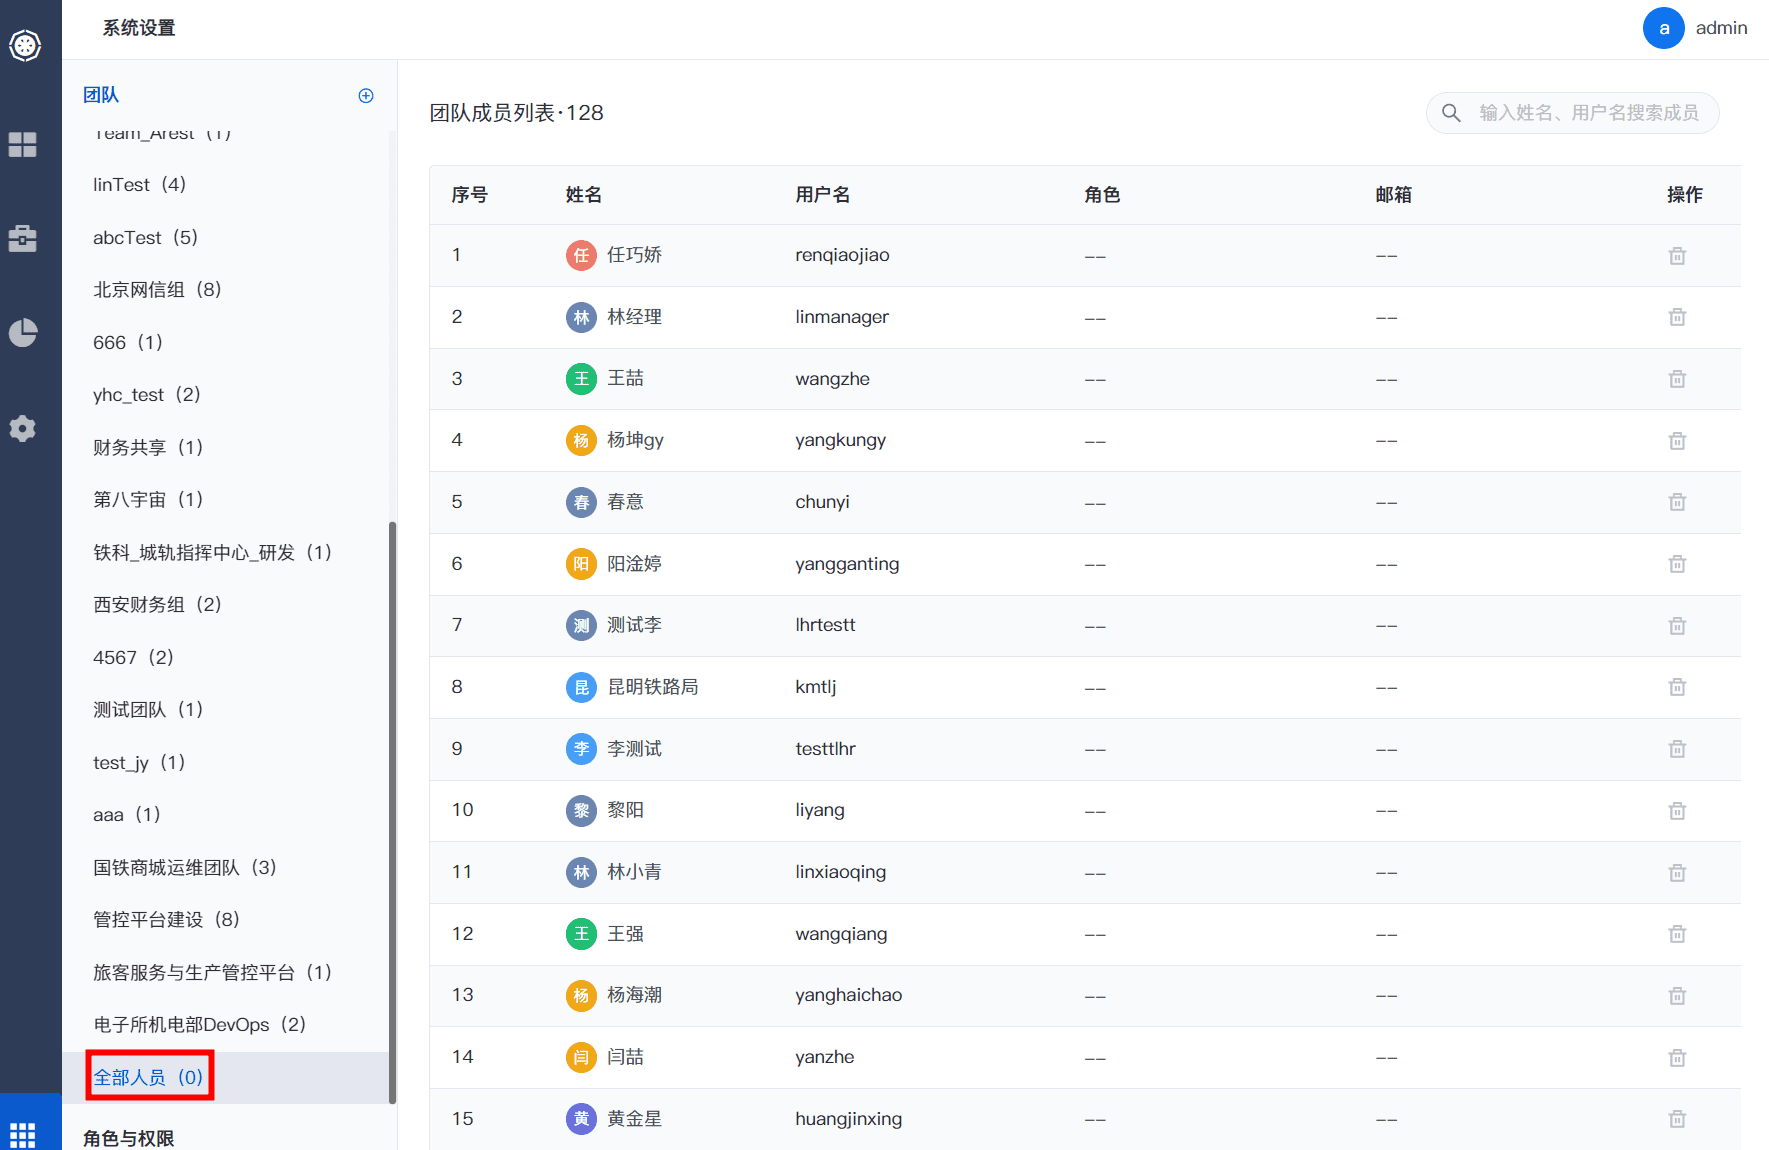Delete member 阳淦婷 with trash icon
This screenshot has width=1769, height=1150.
tap(1678, 564)
